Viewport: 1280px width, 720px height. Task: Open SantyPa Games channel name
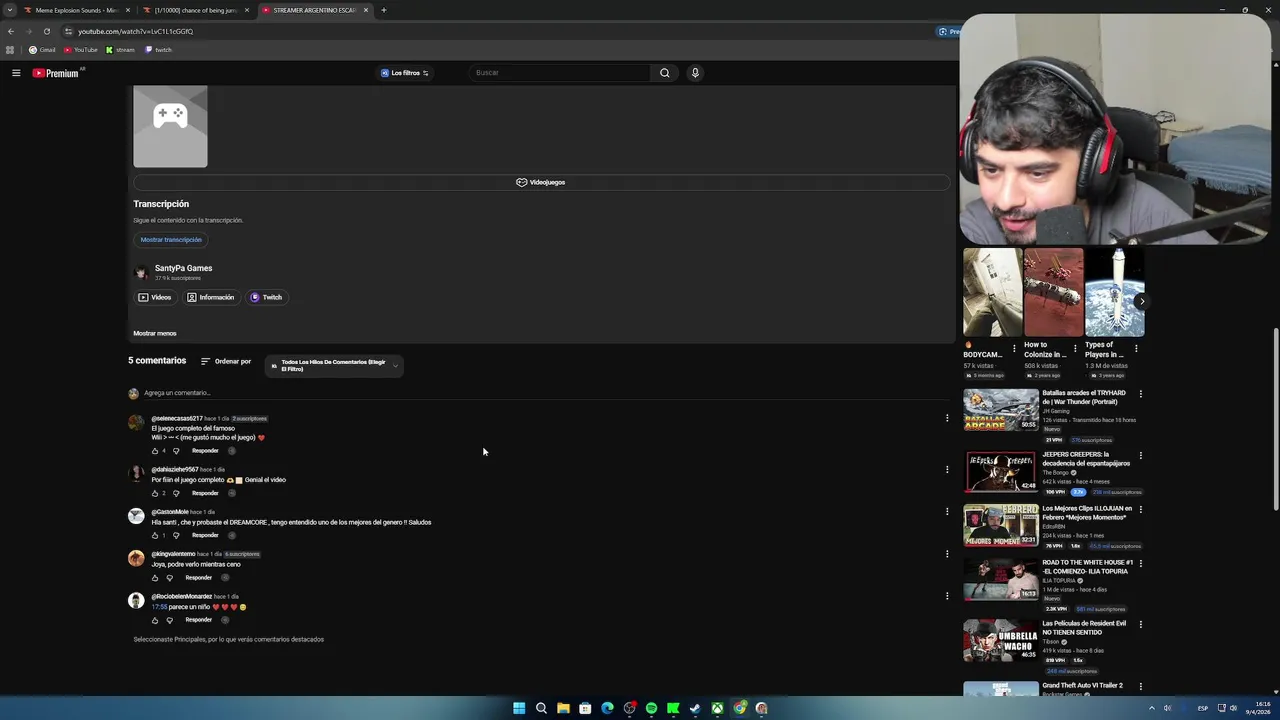pos(184,268)
